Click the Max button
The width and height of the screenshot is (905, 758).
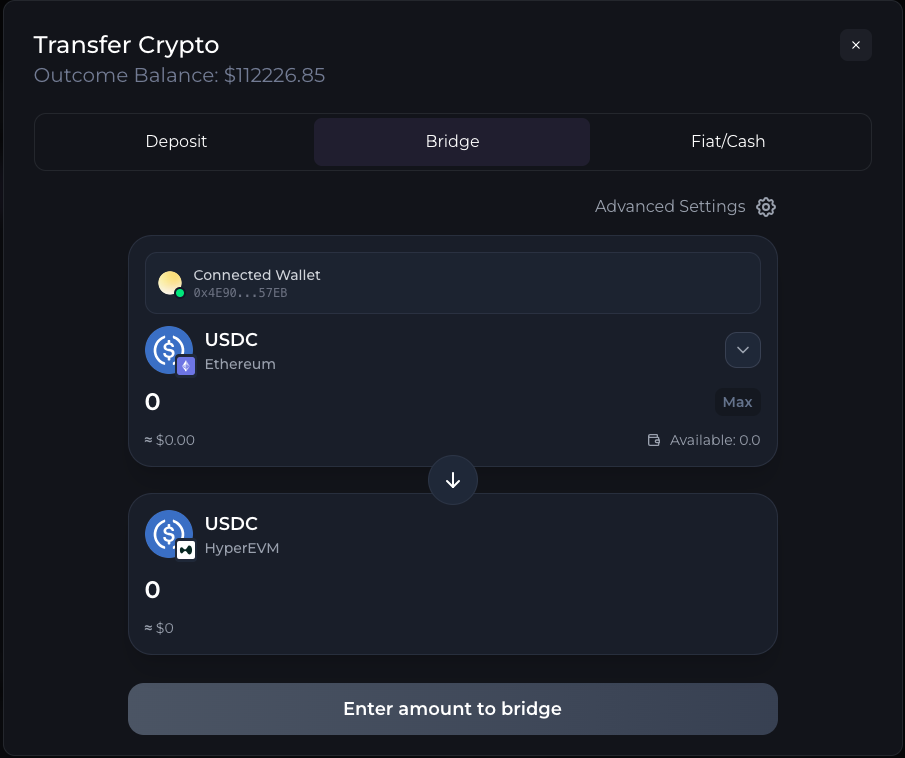pyautogui.click(x=737, y=401)
